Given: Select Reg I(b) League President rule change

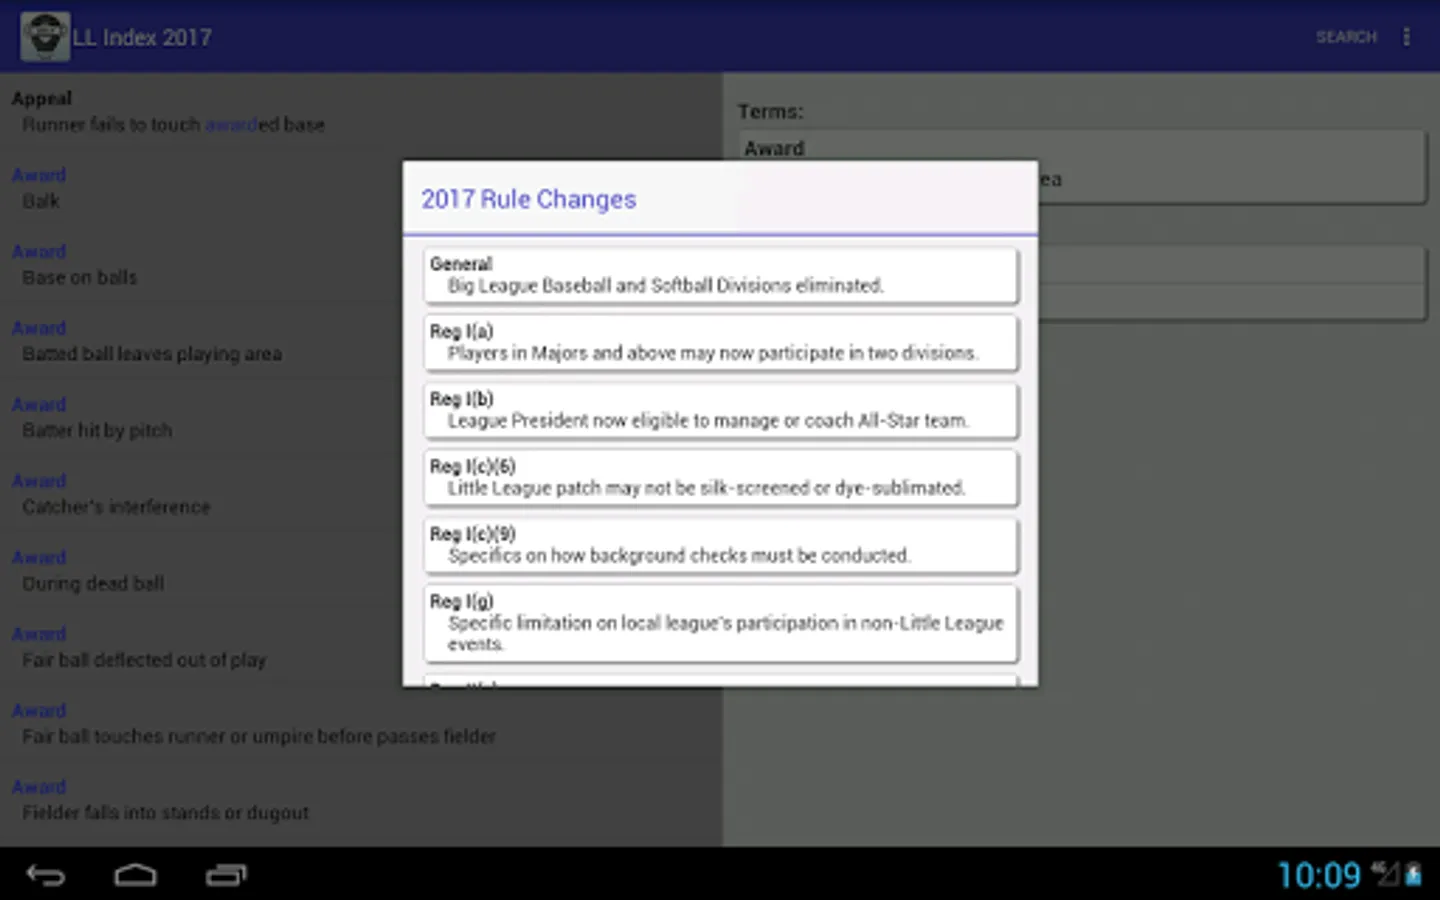Looking at the screenshot, I should point(721,410).
